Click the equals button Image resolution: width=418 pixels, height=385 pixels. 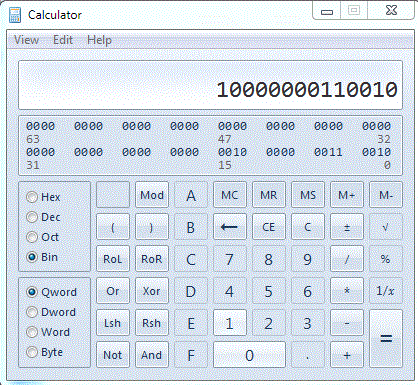click(386, 339)
